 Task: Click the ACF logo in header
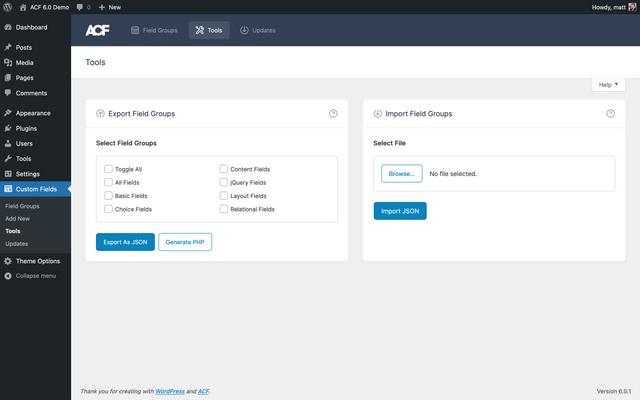point(97,30)
